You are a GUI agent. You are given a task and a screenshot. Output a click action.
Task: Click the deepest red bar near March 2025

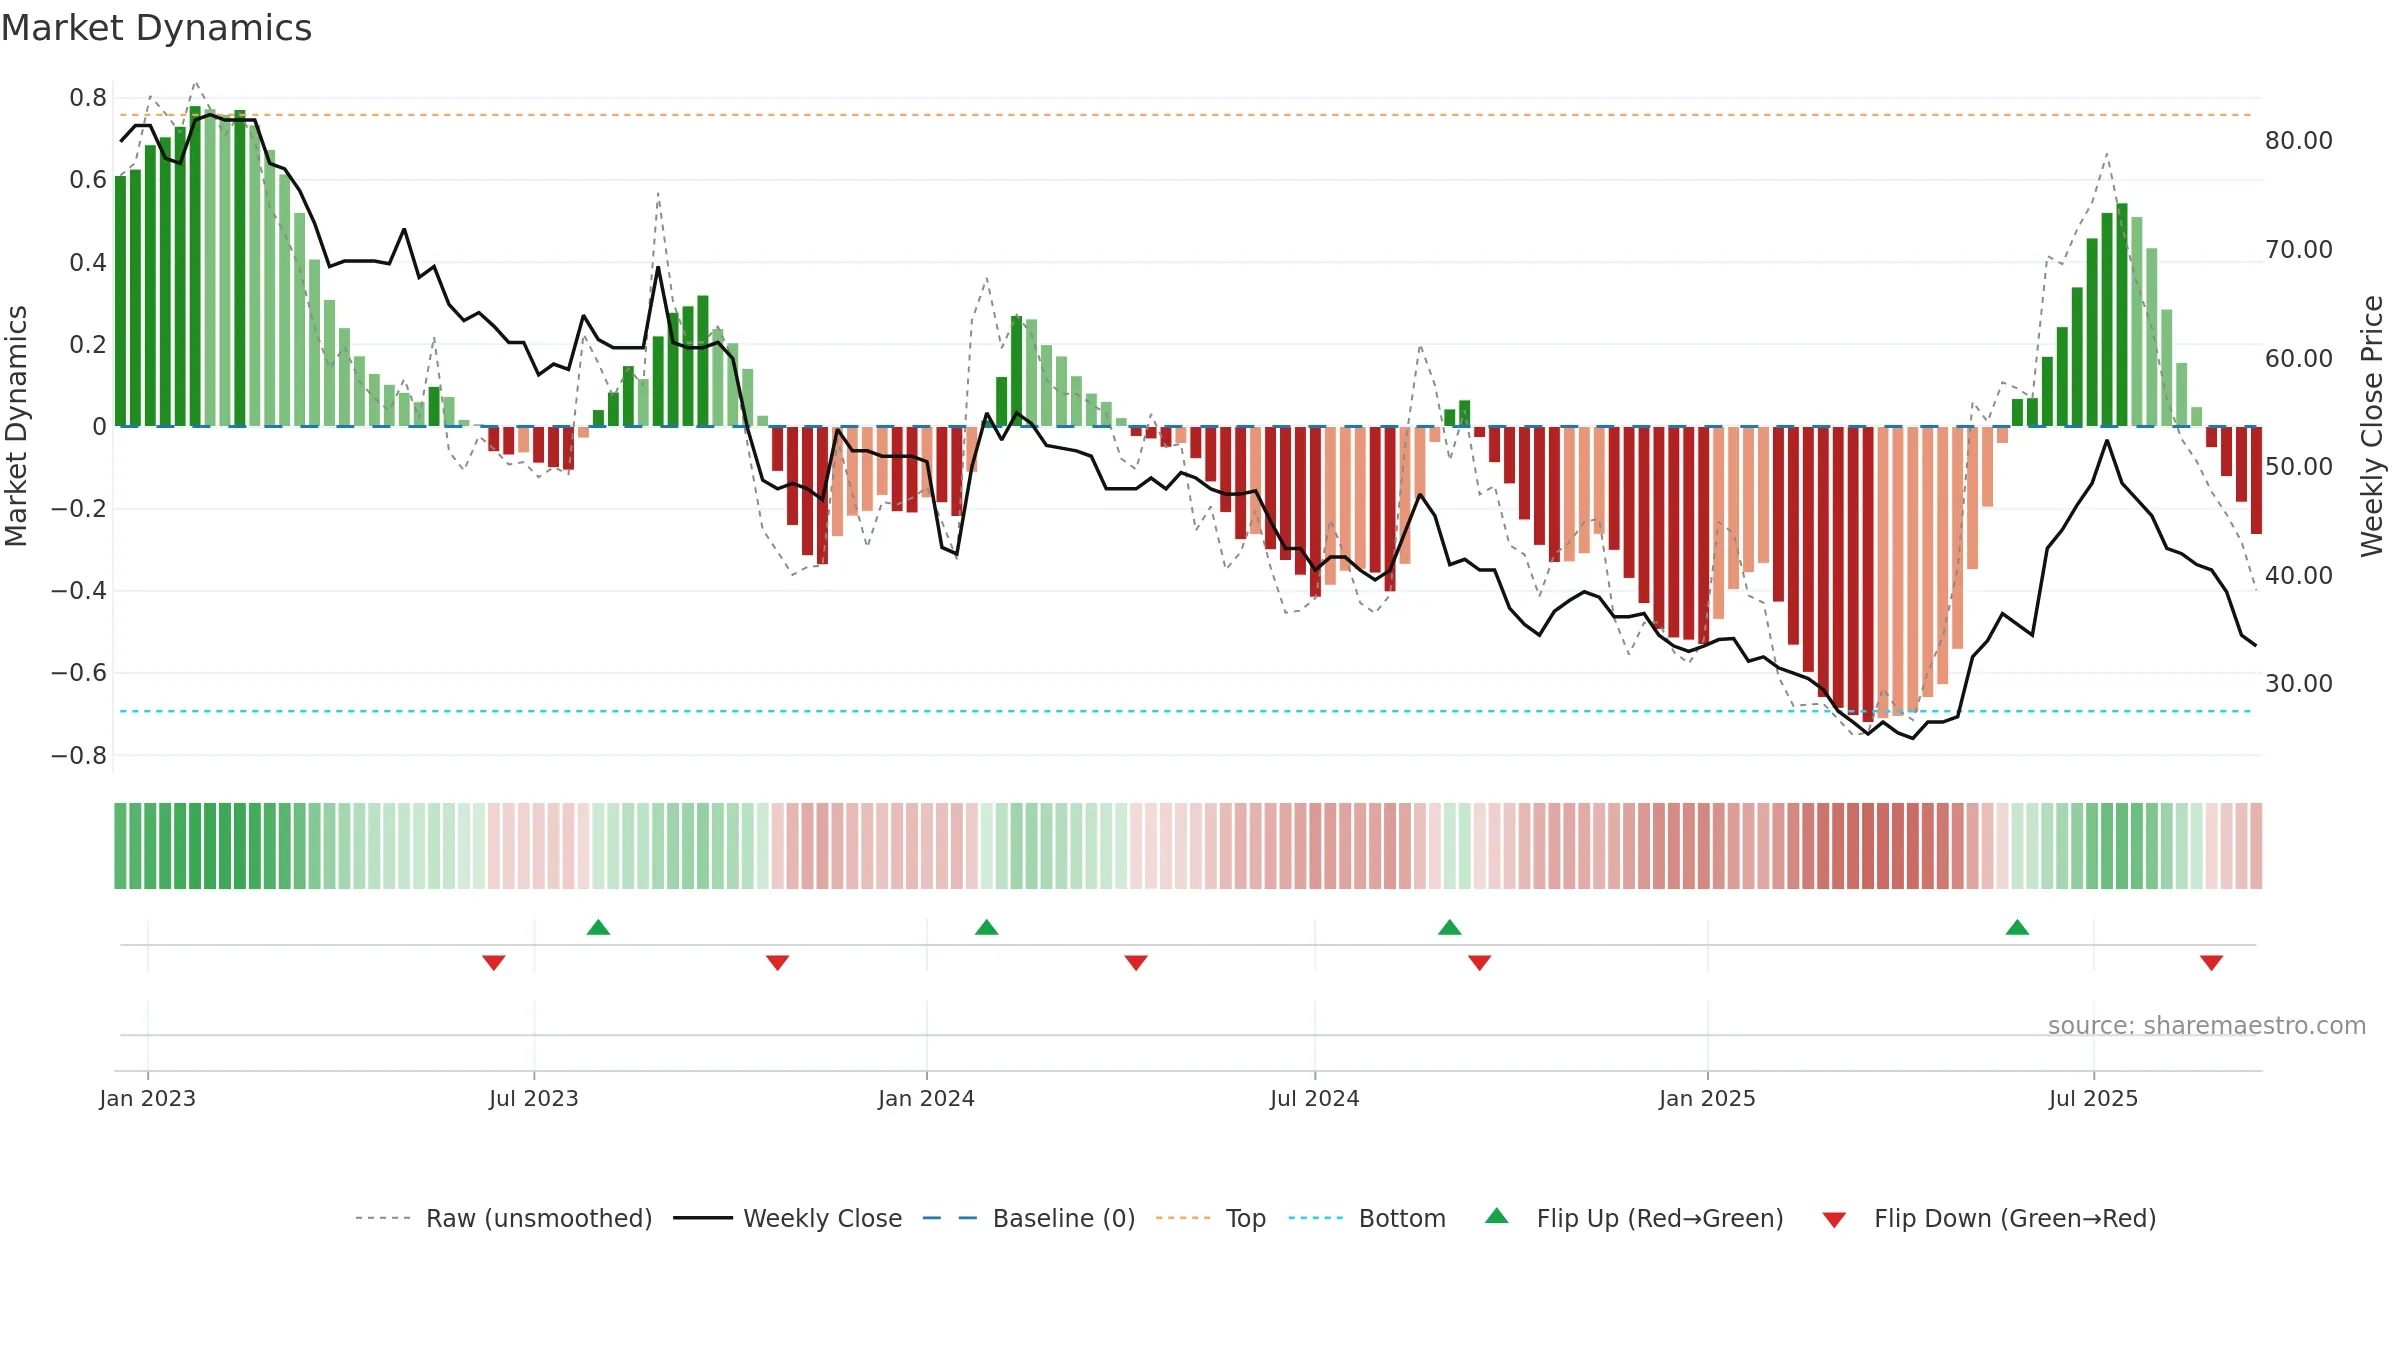click(1868, 574)
